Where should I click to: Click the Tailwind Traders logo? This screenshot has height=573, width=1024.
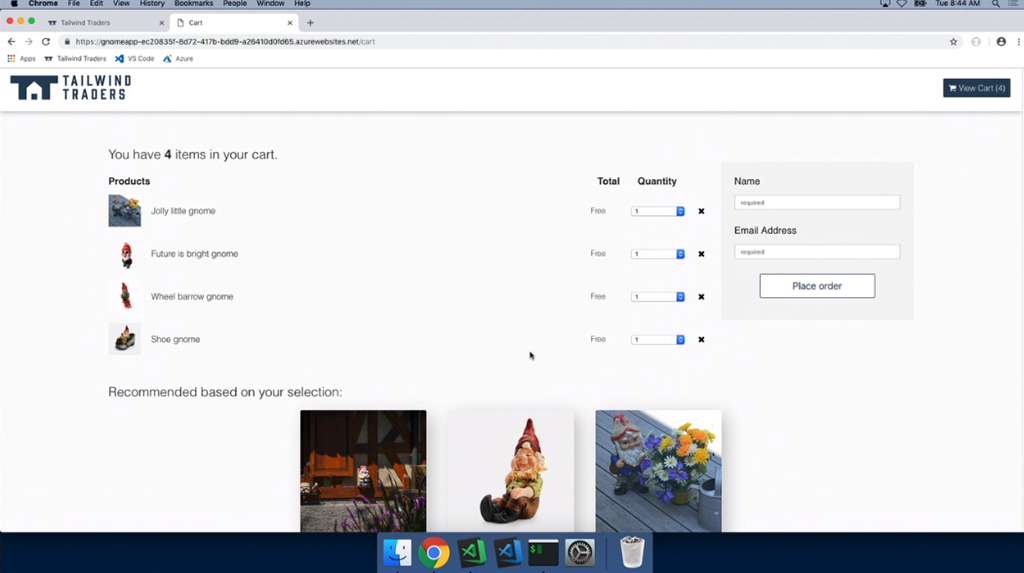point(70,88)
